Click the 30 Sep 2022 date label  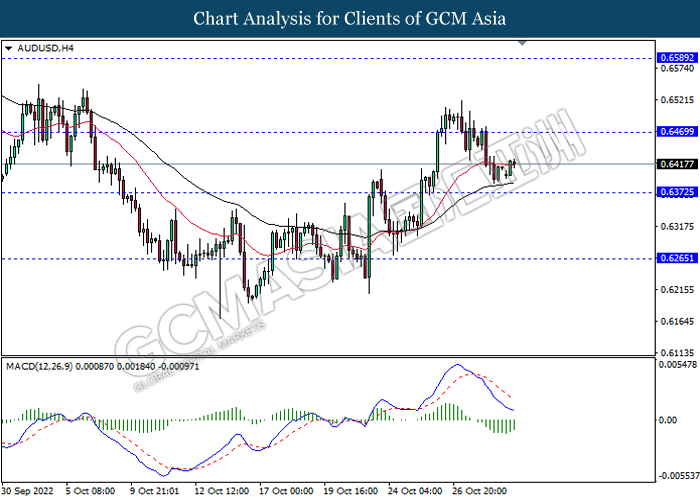click(28, 491)
